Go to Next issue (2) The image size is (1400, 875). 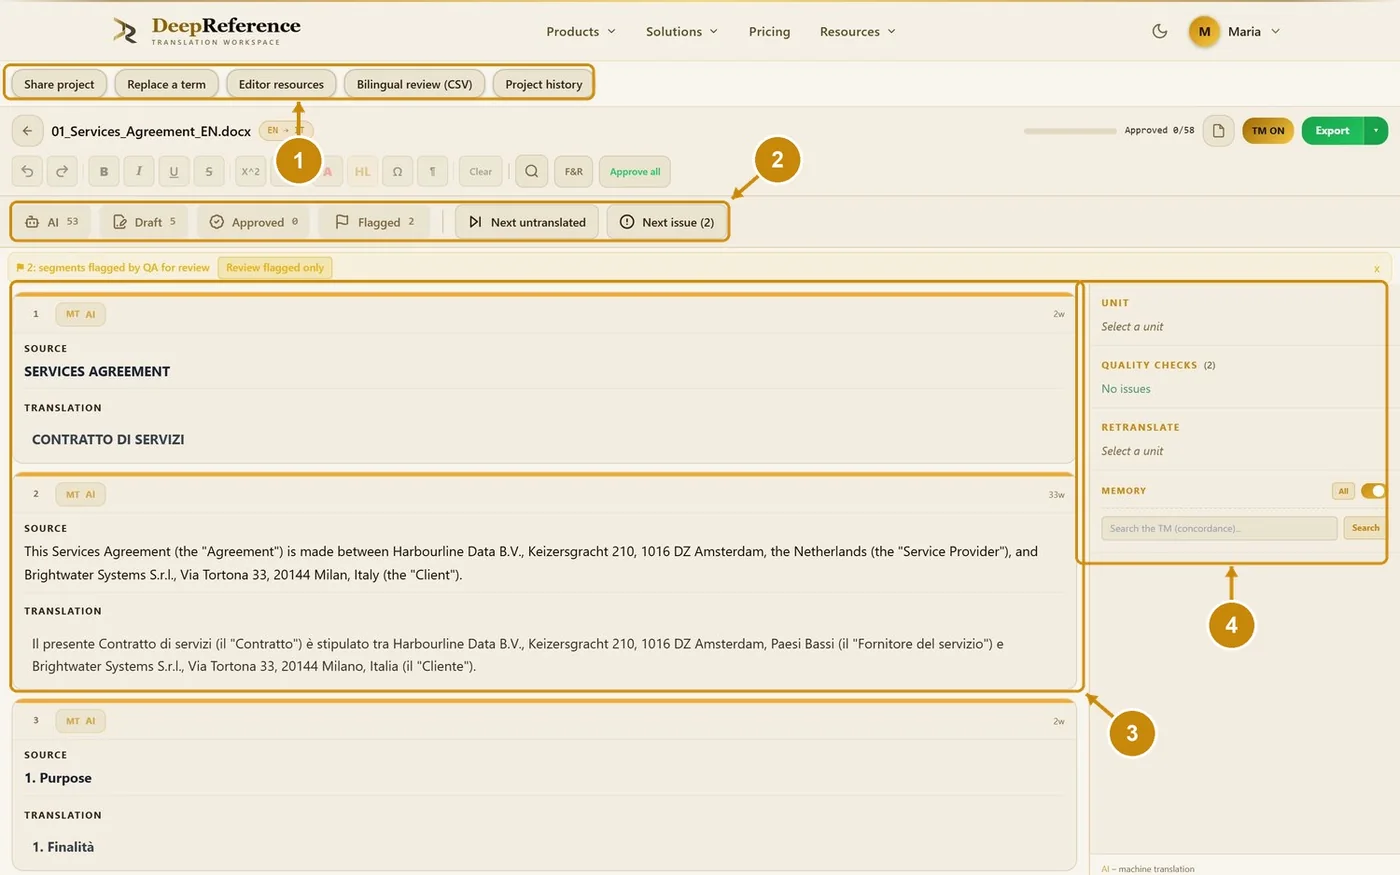667,222
